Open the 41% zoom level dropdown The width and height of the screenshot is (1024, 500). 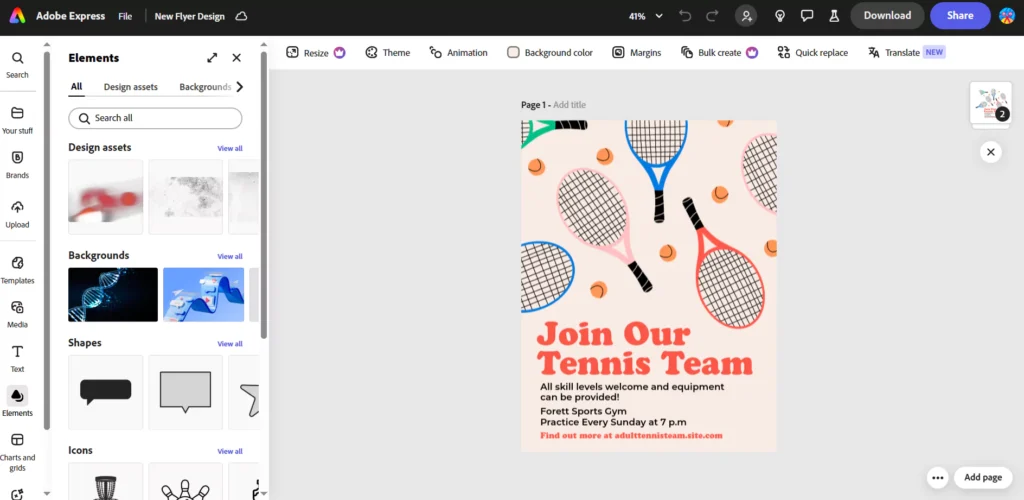coord(644,16)
